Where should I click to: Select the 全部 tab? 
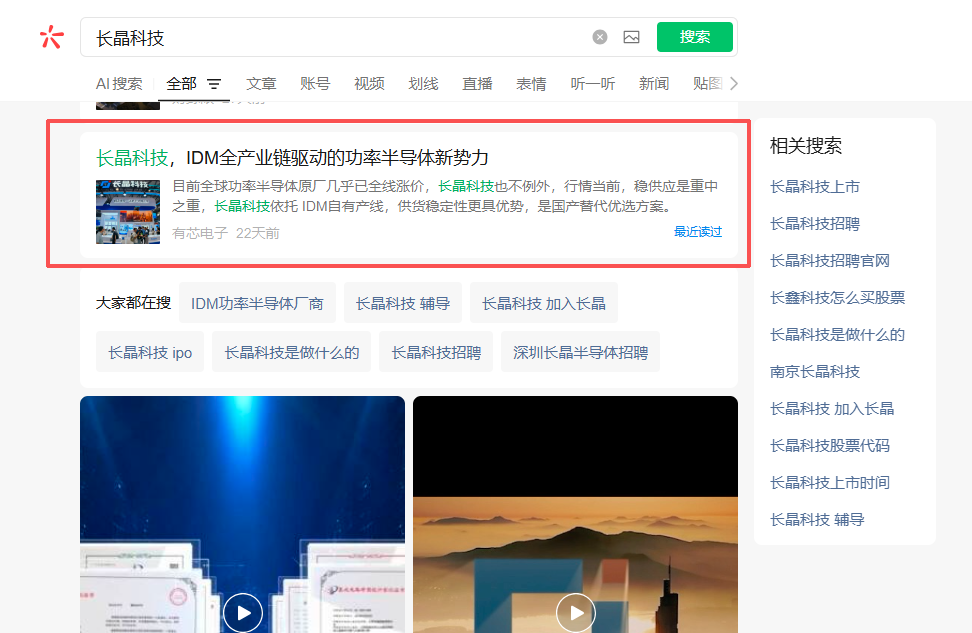[x=181, y=84]
